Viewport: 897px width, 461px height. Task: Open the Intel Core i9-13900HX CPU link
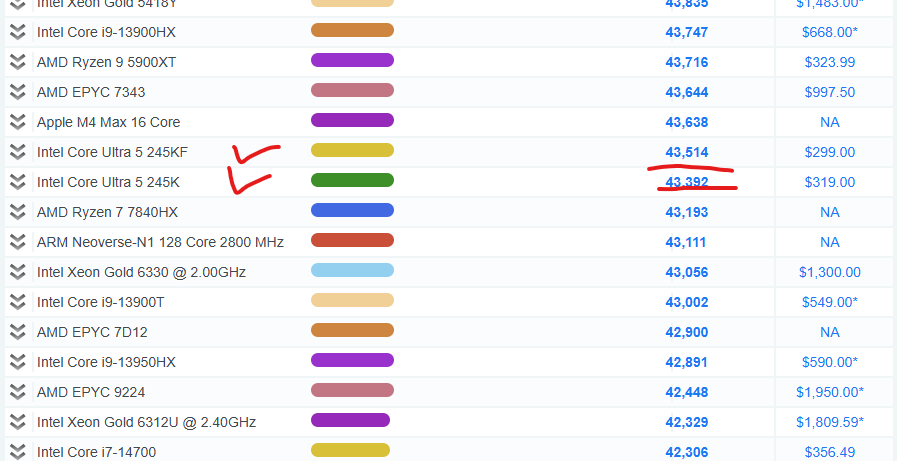pyautogui.click(x=106, y=33)
